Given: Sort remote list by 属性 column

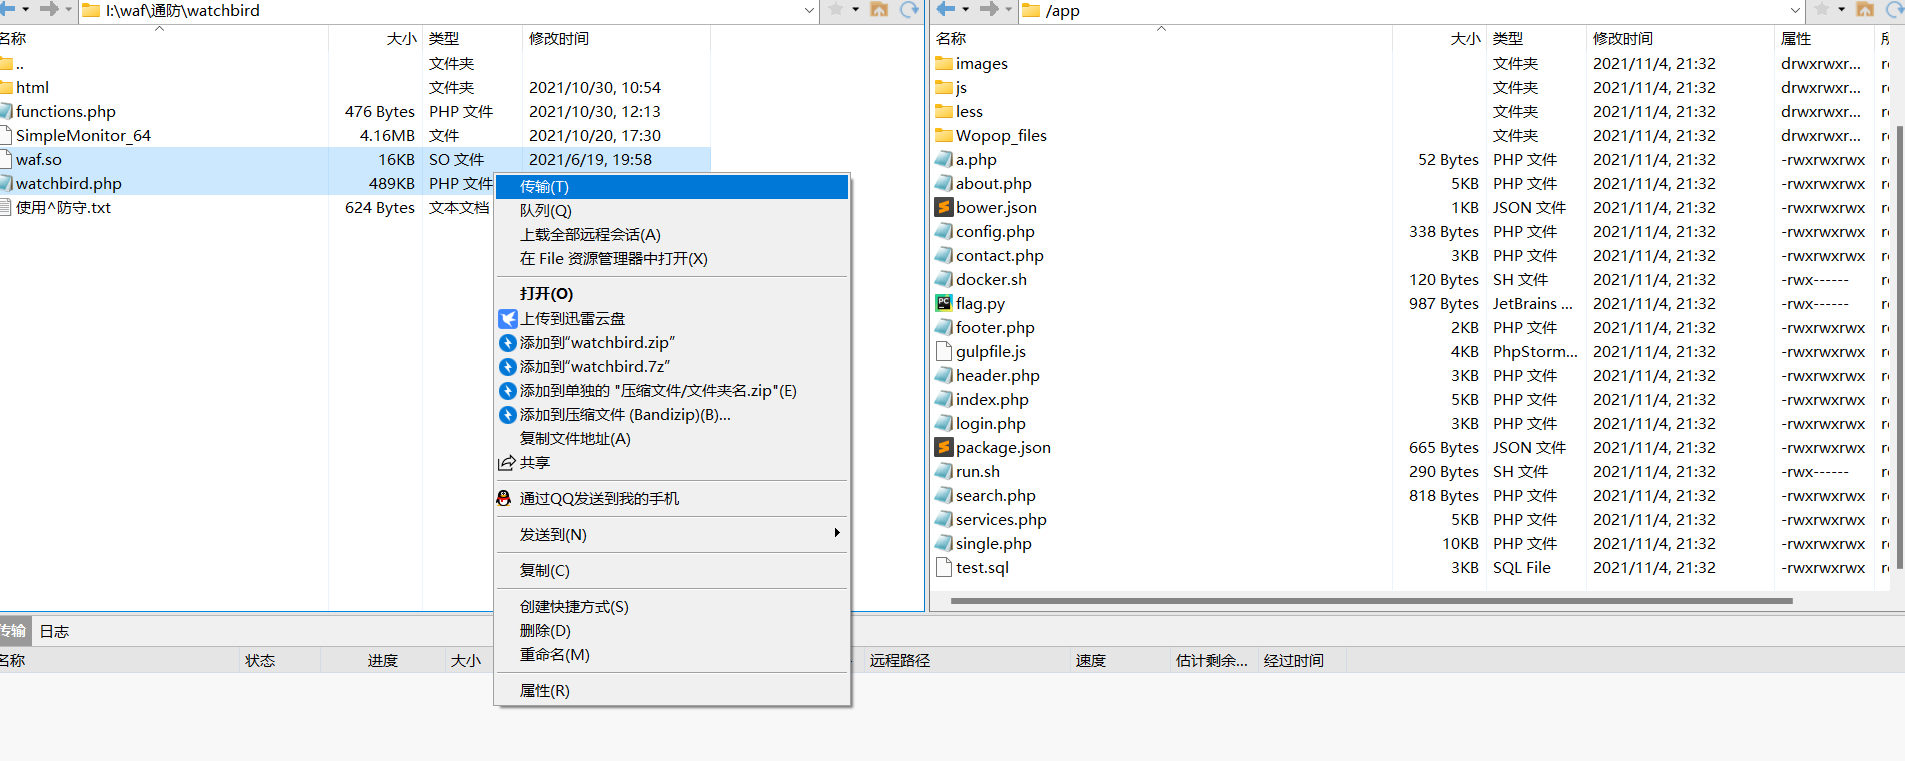Looking at the screenshot, I should click(x=1822, y=39).
